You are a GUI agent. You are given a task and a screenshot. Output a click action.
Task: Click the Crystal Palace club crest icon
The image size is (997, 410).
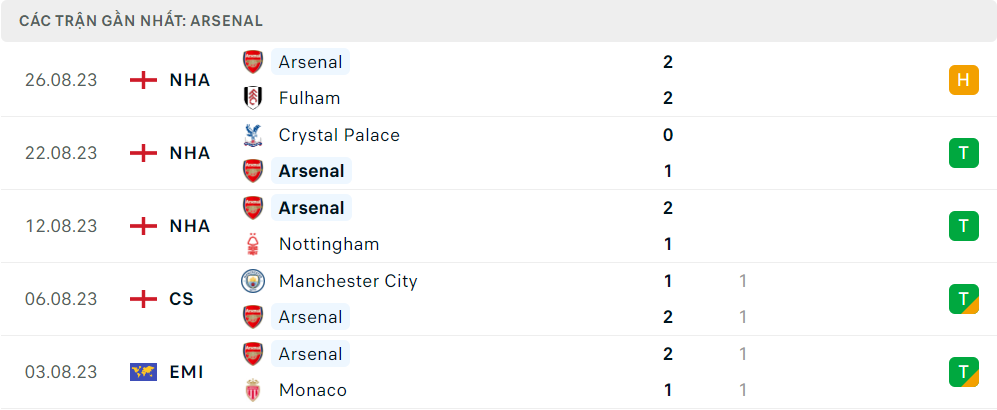tap(252, 135)
